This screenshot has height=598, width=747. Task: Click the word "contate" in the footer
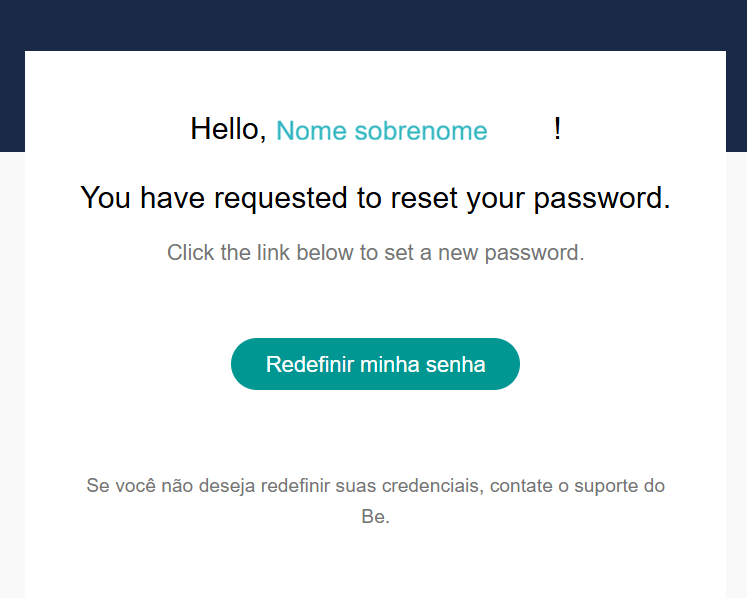pos(520,487)
